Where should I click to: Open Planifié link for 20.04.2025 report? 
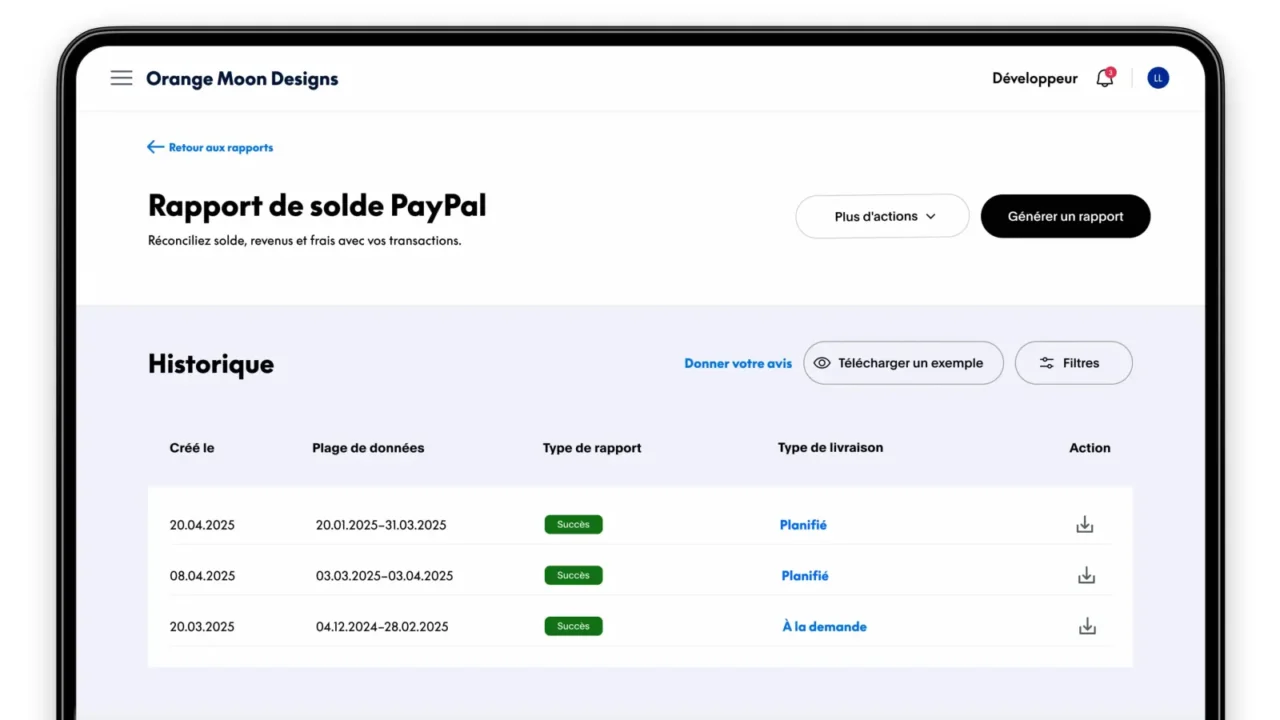point(803,525)
